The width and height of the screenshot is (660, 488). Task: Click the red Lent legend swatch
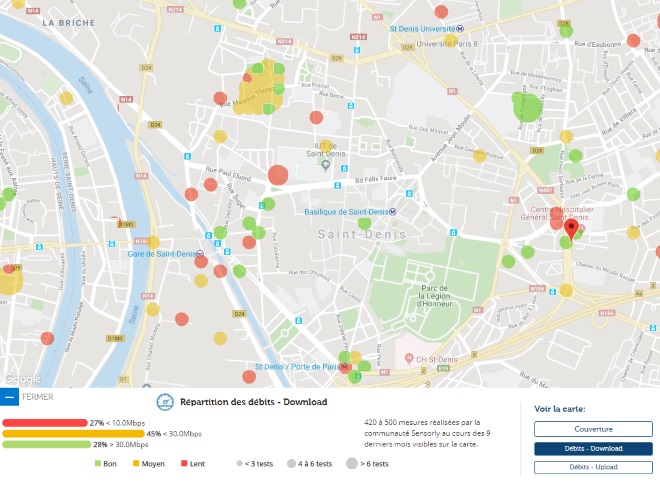pyautogui.click(x=184, y=464)
